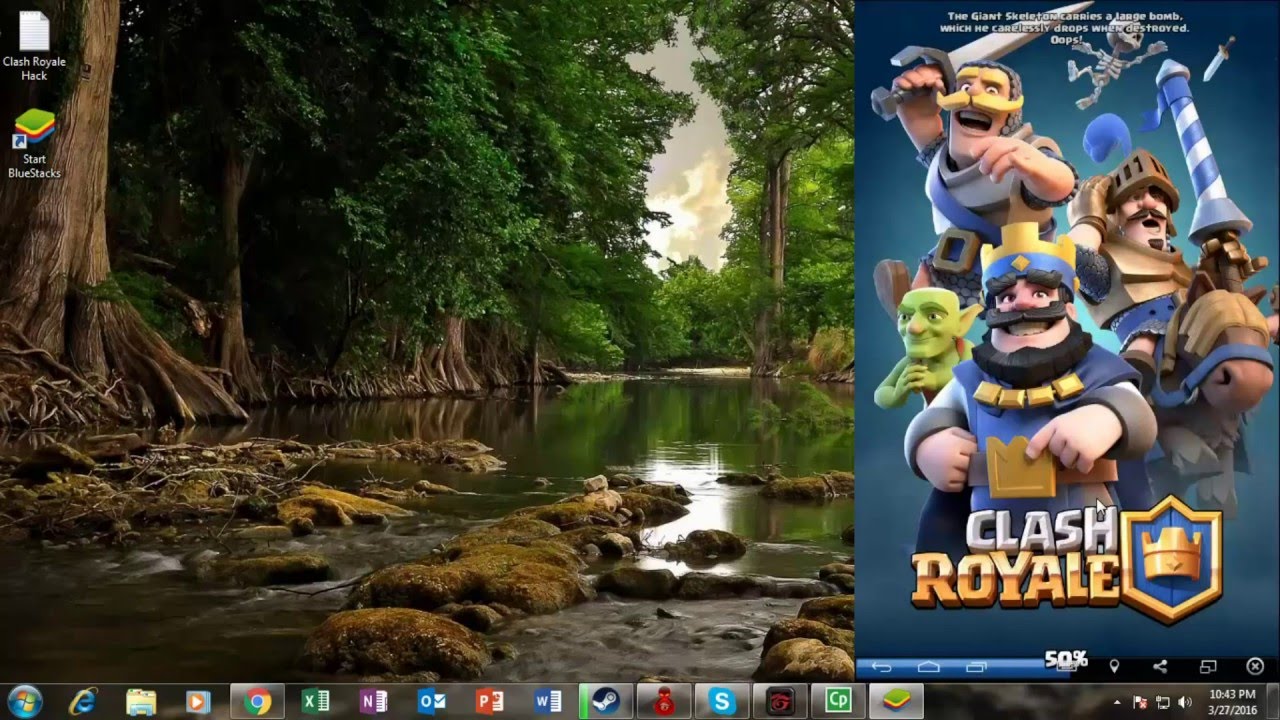Tap the BlueStacks Android home button
The width and height of the screenshot is (1280, 720).
click(x=929, y=667)
